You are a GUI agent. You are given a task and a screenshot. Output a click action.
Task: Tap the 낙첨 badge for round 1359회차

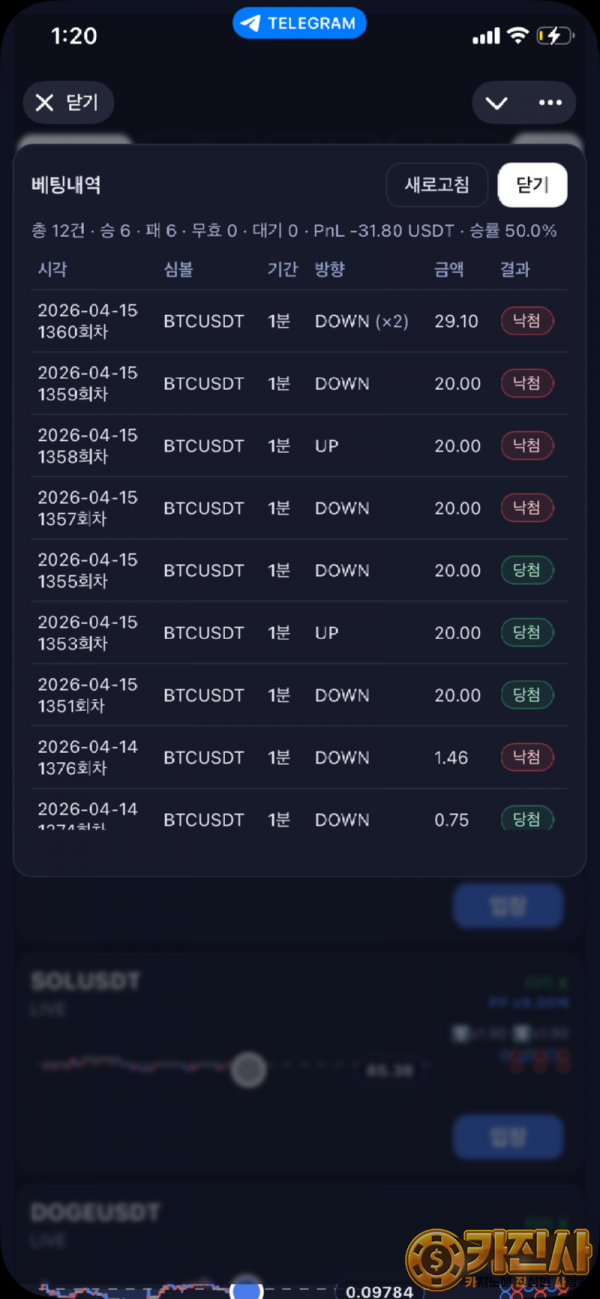pos(527,384)
